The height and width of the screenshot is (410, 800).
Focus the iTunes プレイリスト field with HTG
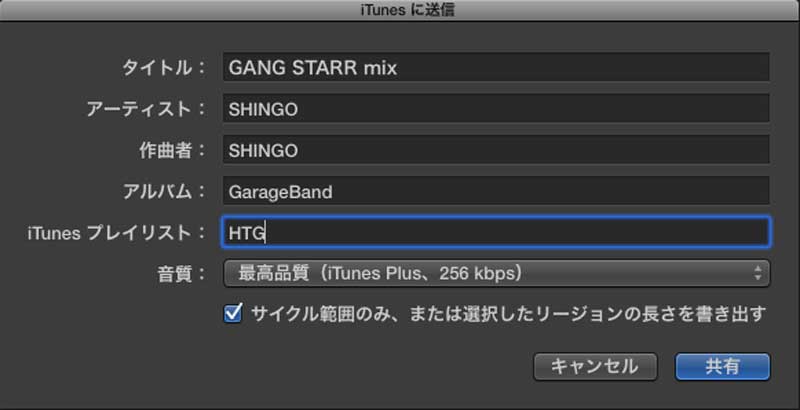click(x=496, y=233)
